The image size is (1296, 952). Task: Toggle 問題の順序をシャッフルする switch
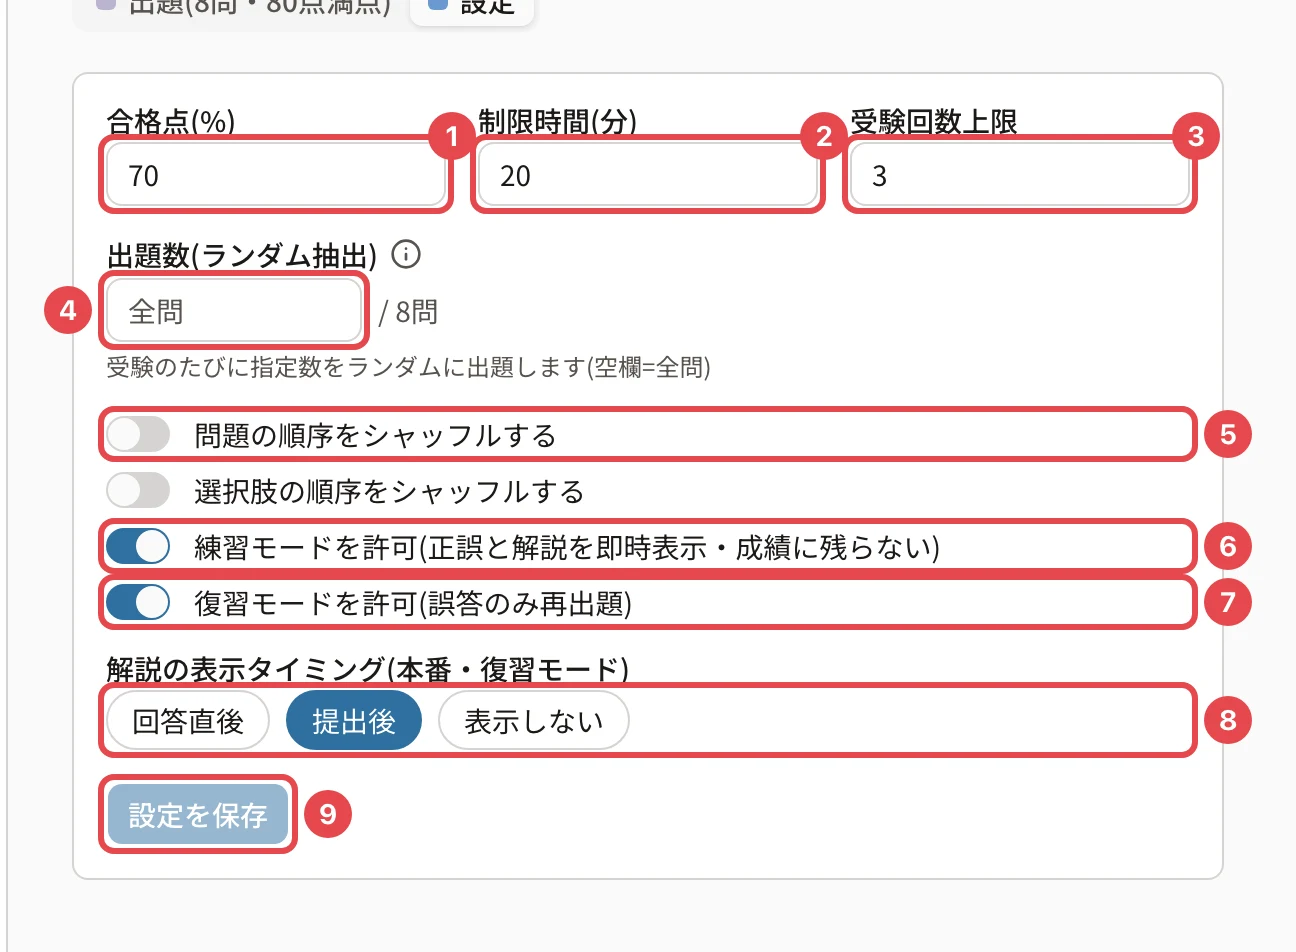[x=138, y=435]
